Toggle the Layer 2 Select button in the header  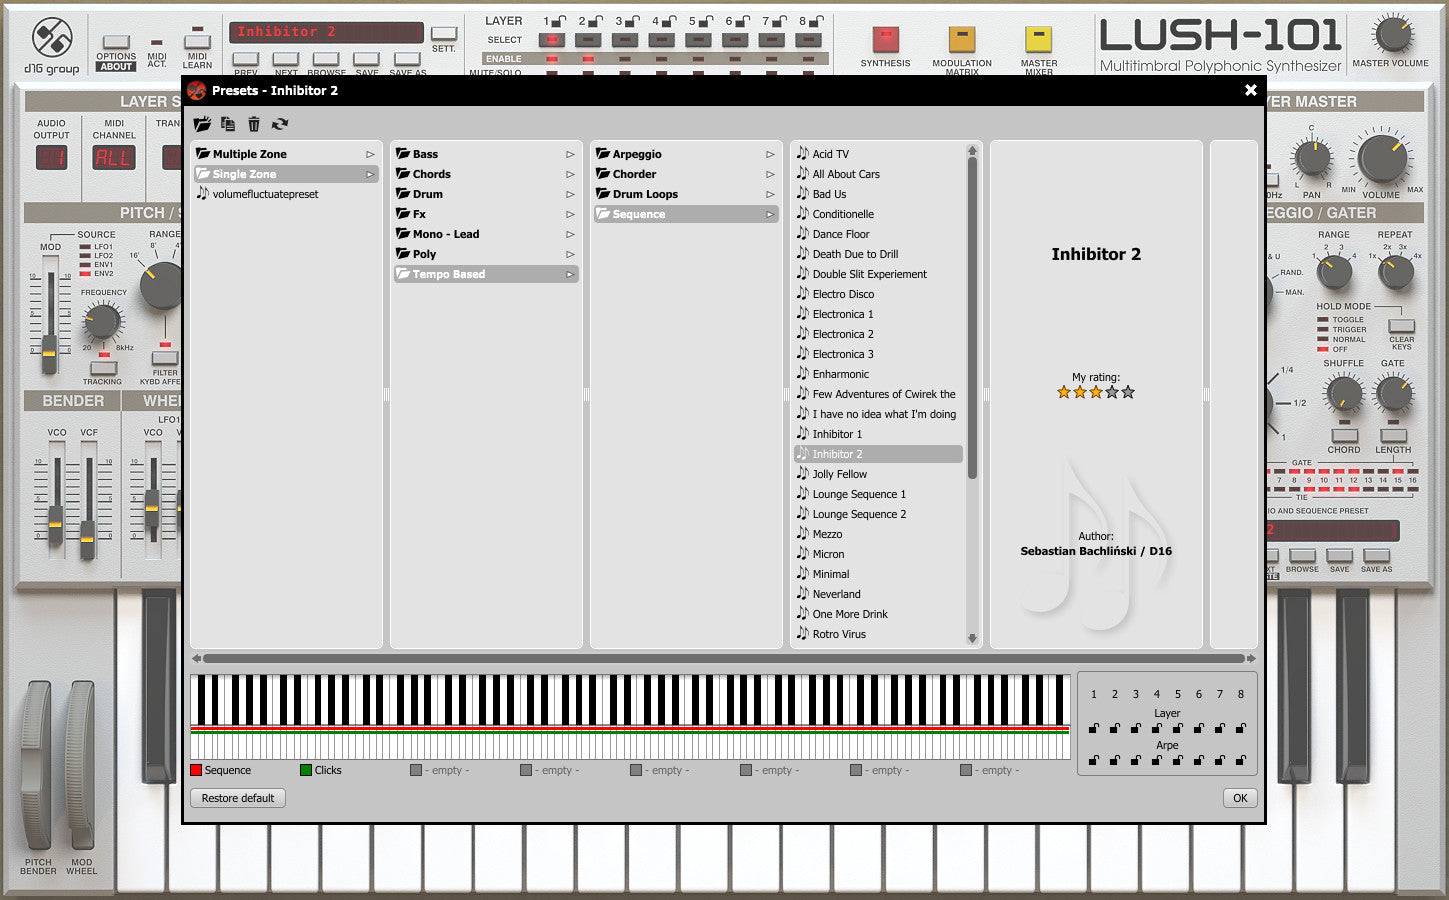coord(588,40)
